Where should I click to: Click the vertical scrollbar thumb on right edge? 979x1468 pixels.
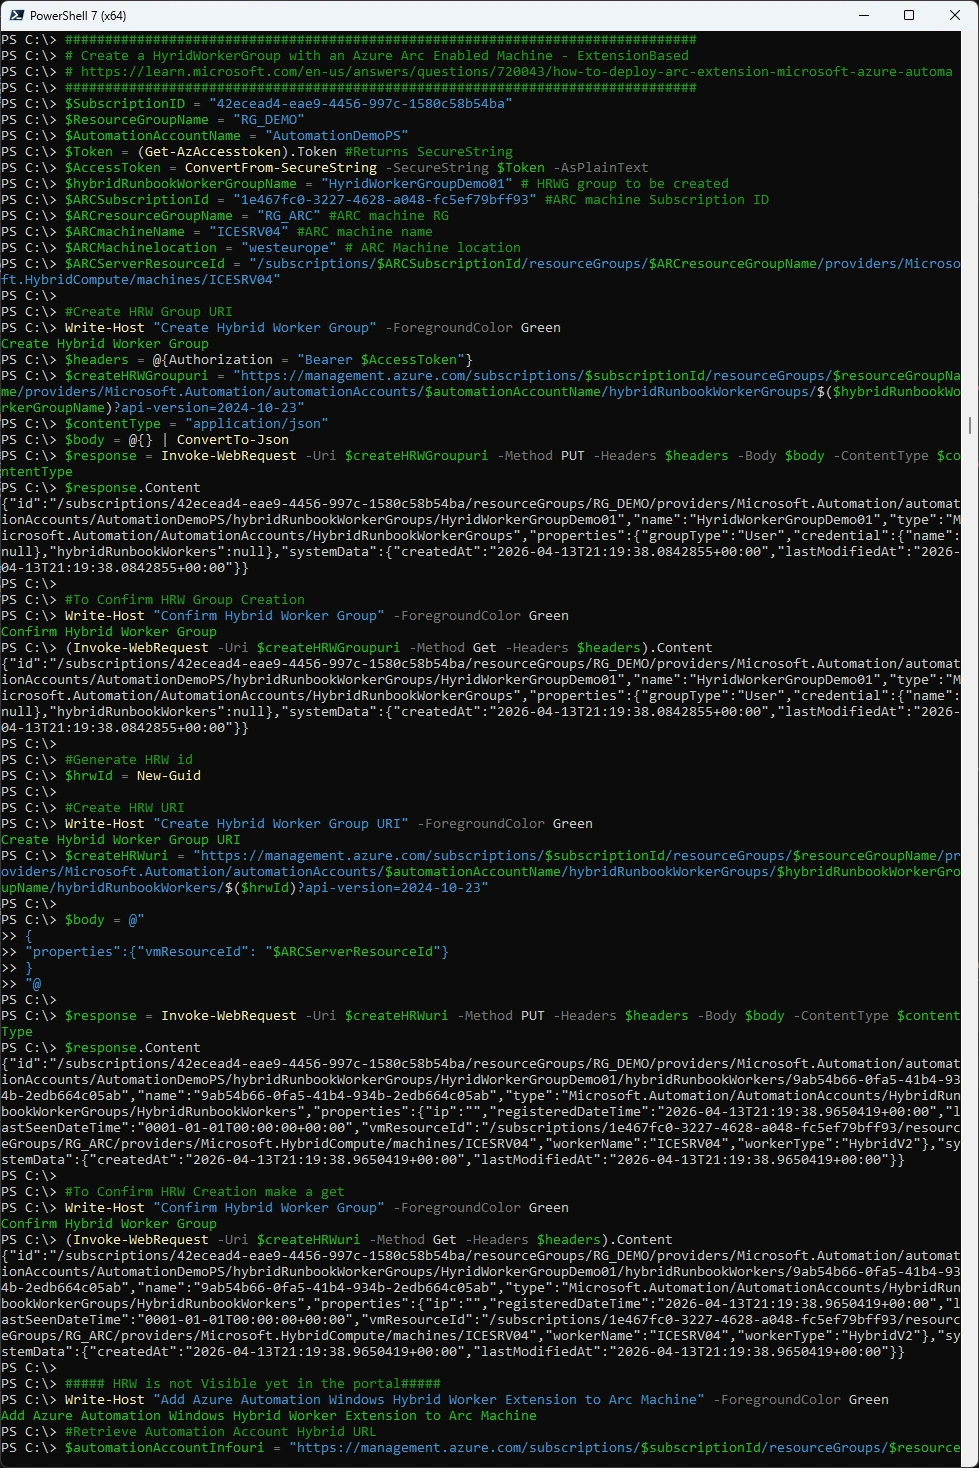[x=968, y=425]
